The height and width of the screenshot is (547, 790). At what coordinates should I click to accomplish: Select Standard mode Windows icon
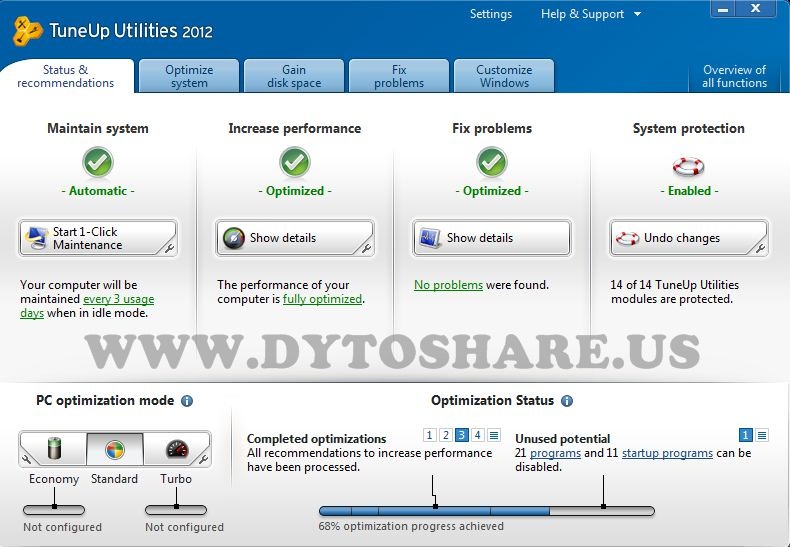(115, 449)
